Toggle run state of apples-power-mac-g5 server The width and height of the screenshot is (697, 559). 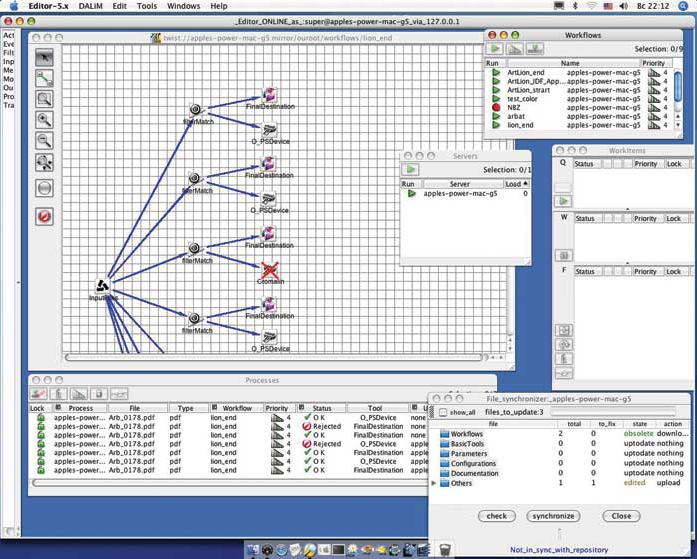[411, 194]
